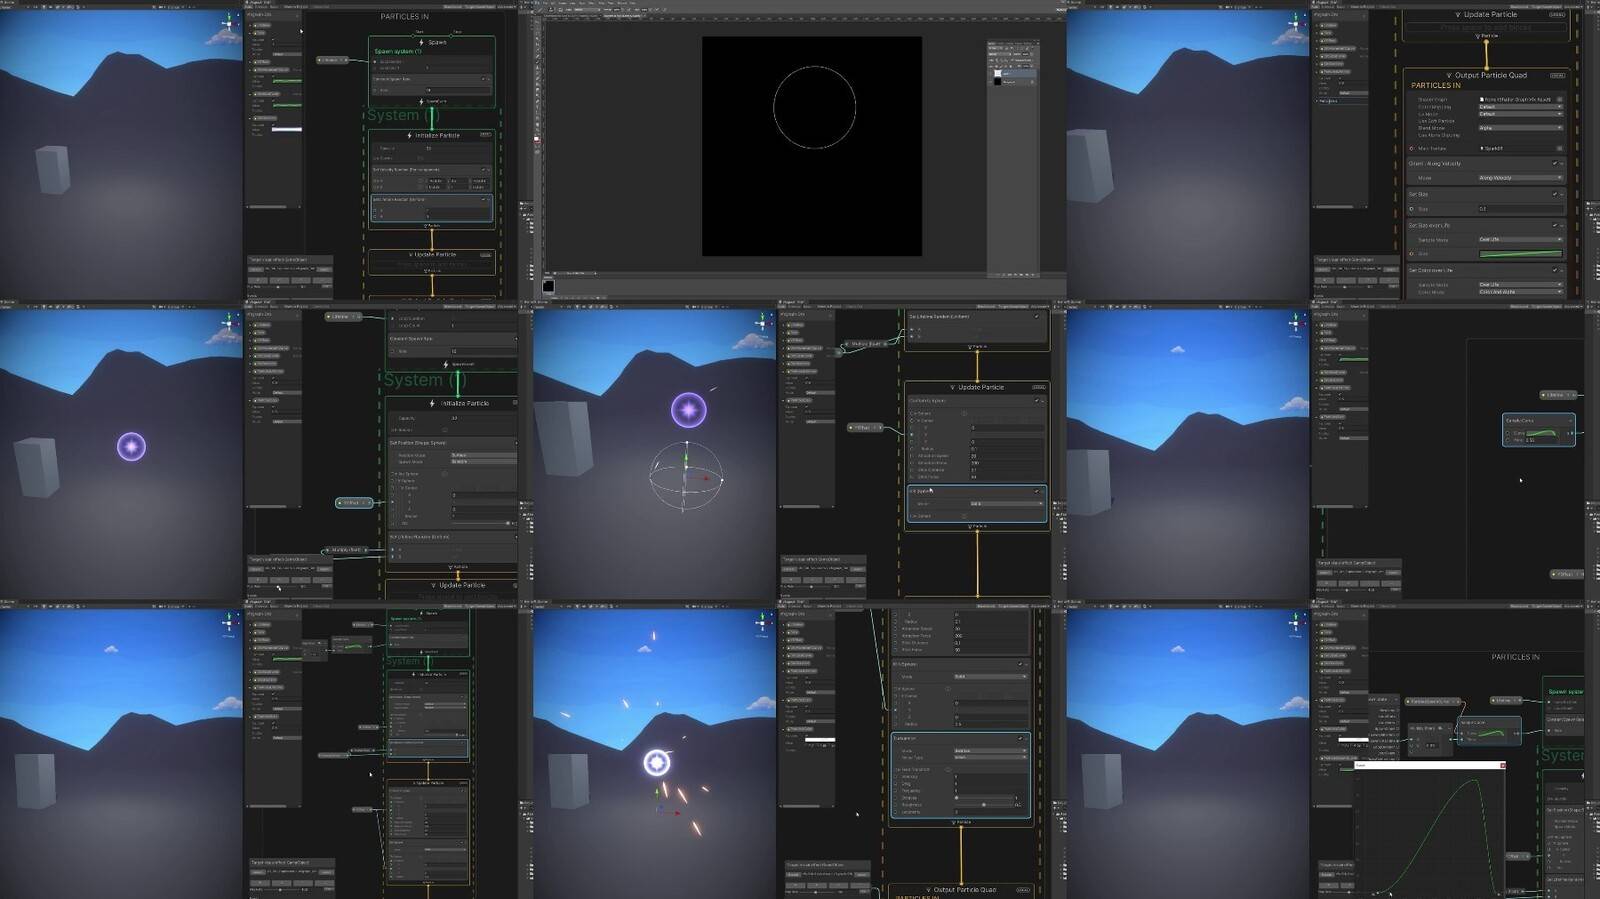Click the orientation gizmo in the scene with sparks
Viewport: 1600px width, 899px height.
click(x=764, y=623)
